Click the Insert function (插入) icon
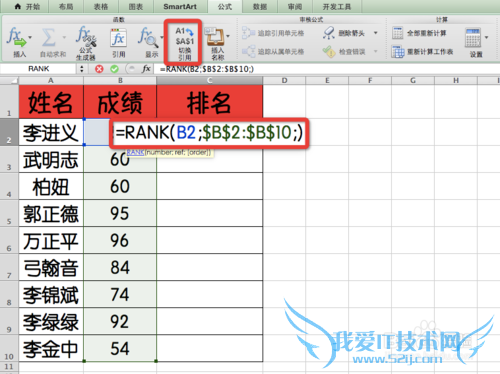This screenshot has width=500, height=374. (x=16, y=37)
